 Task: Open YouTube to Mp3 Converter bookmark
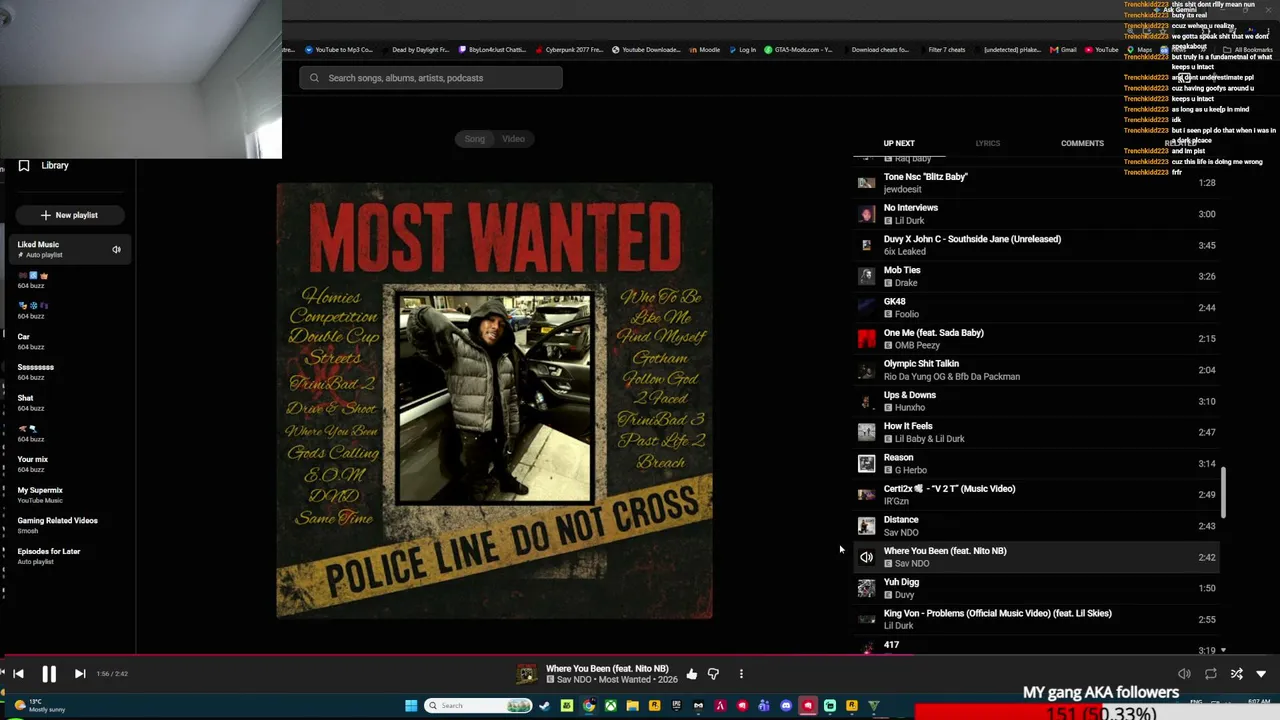click(x=339, y=50)
